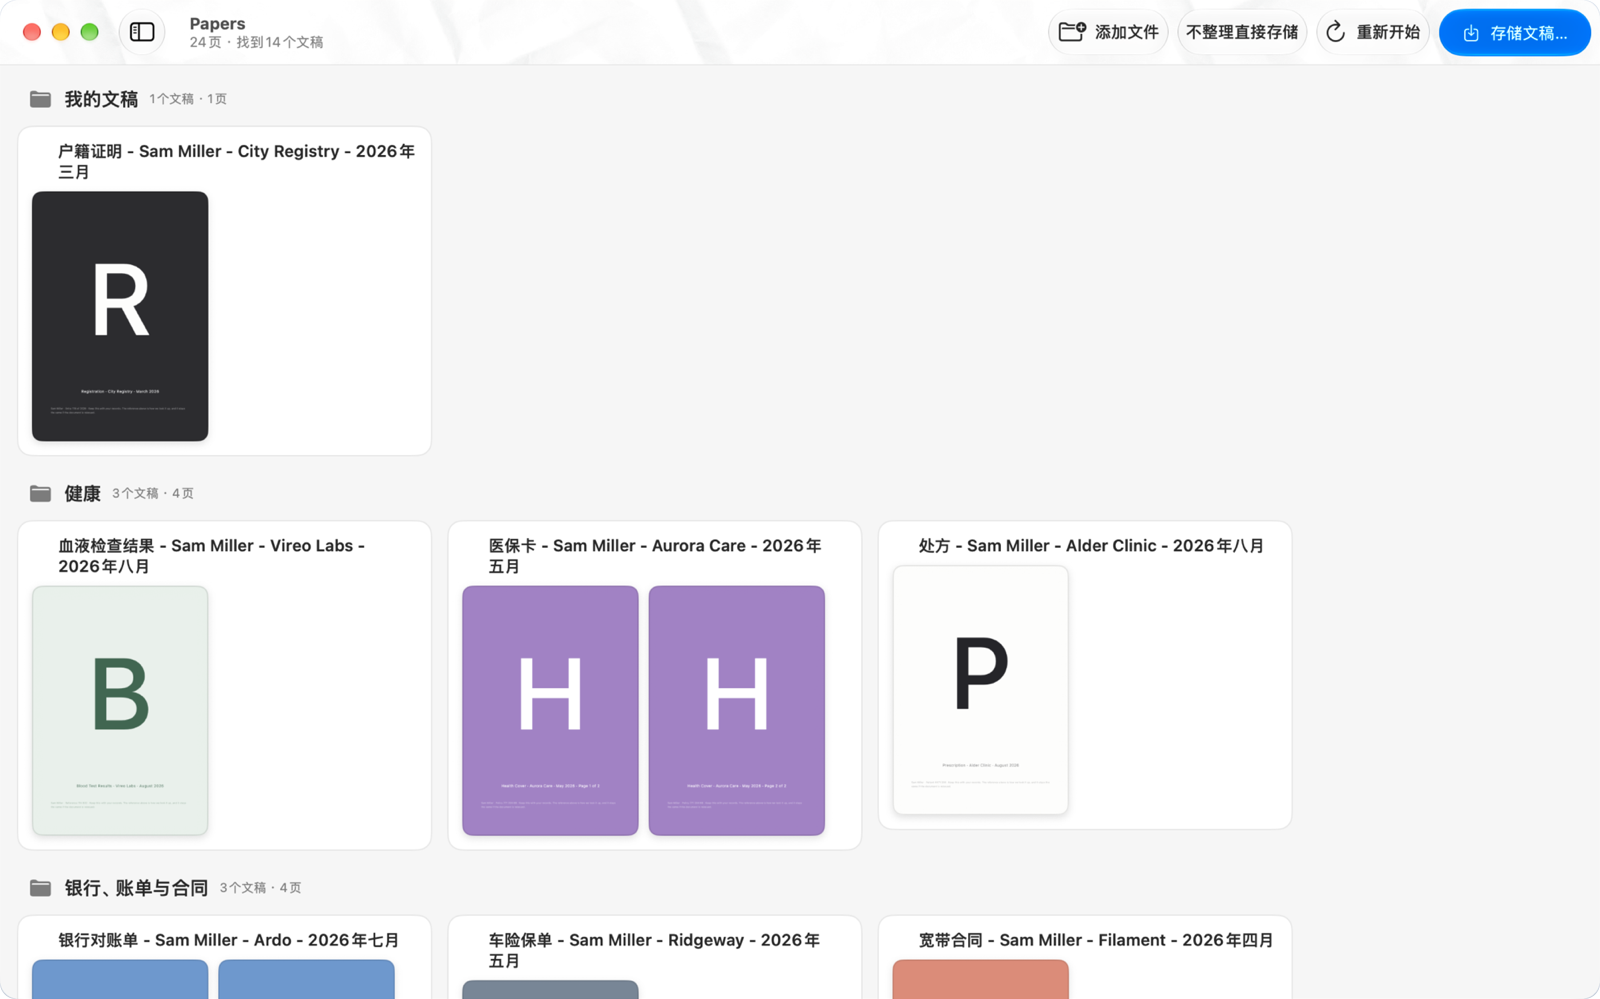1600x999 pixels.
Task: Click the restart circular arrow icon
Action: [1335, 32]
